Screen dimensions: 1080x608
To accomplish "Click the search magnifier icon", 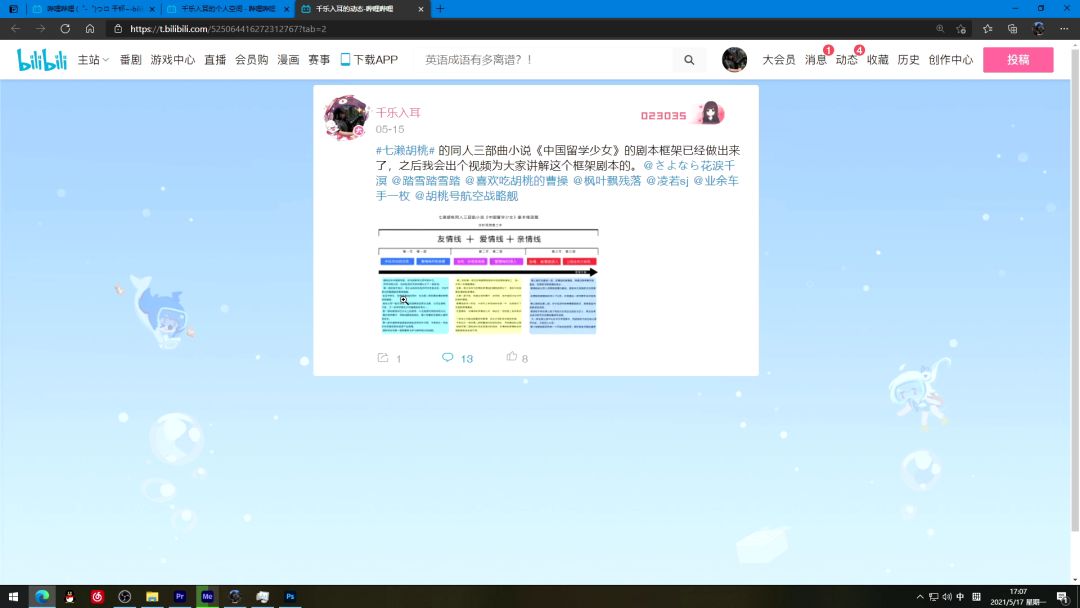I will pos(689,60).
